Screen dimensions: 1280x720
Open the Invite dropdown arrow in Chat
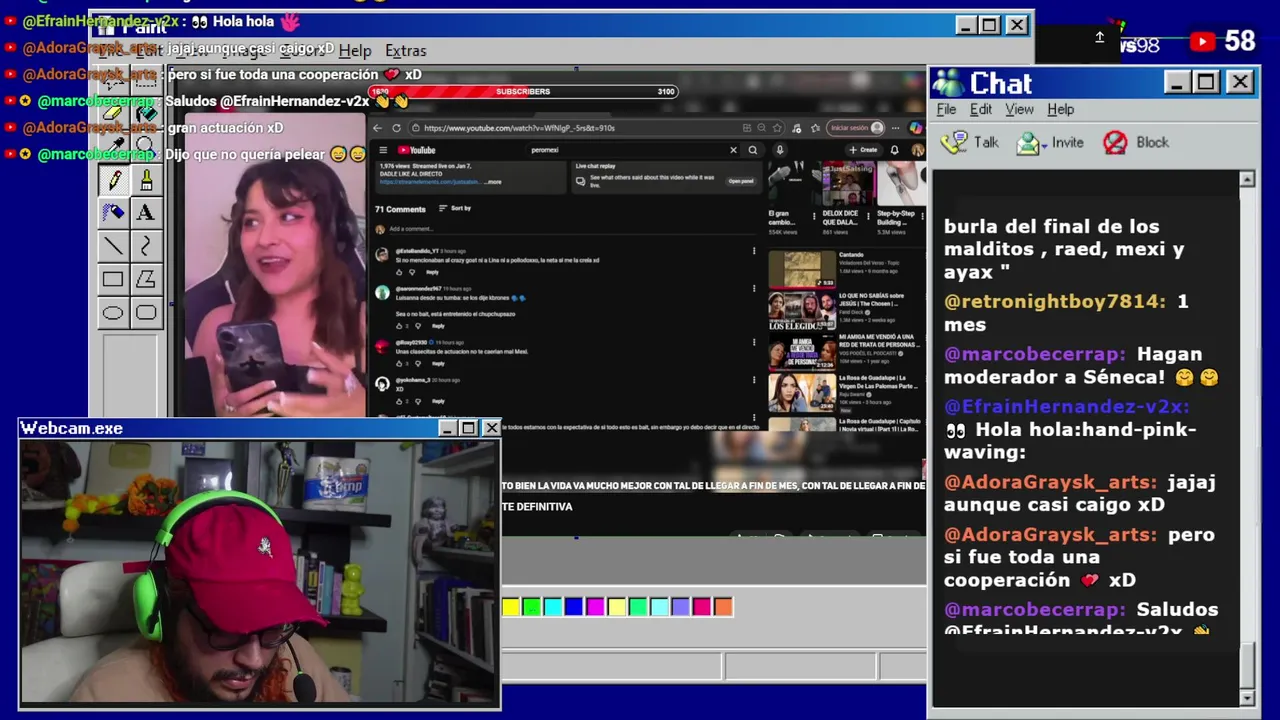(1043, 145)
